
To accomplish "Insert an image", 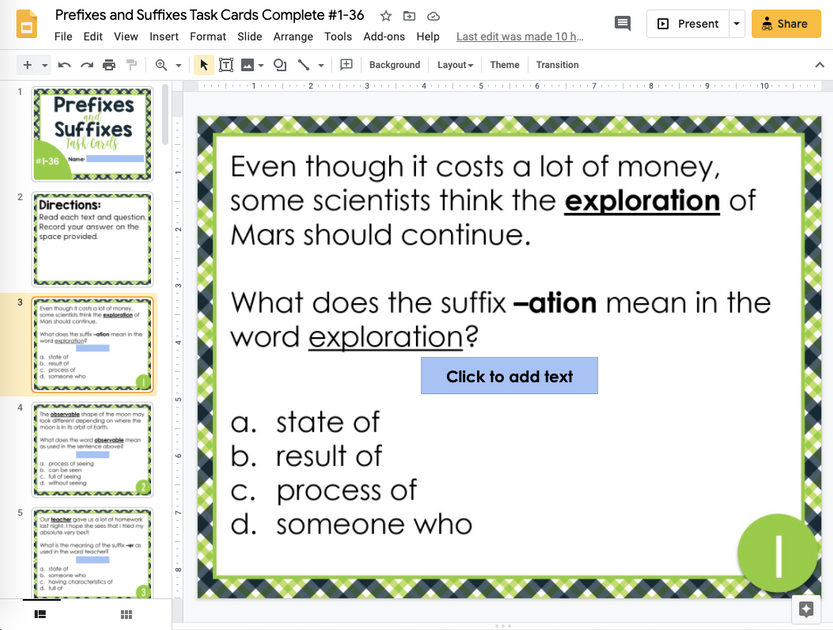I will (248, 65).
